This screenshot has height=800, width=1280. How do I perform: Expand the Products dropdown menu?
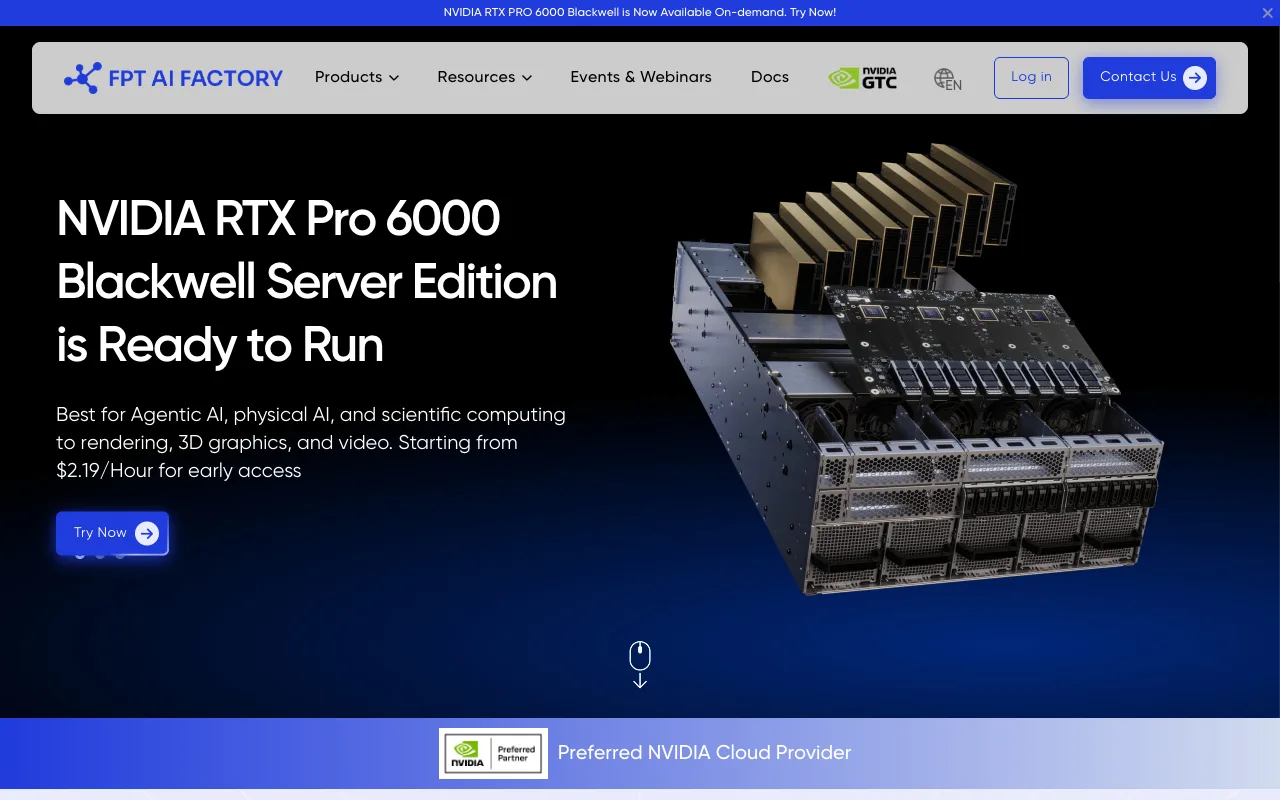click(357, 77)
